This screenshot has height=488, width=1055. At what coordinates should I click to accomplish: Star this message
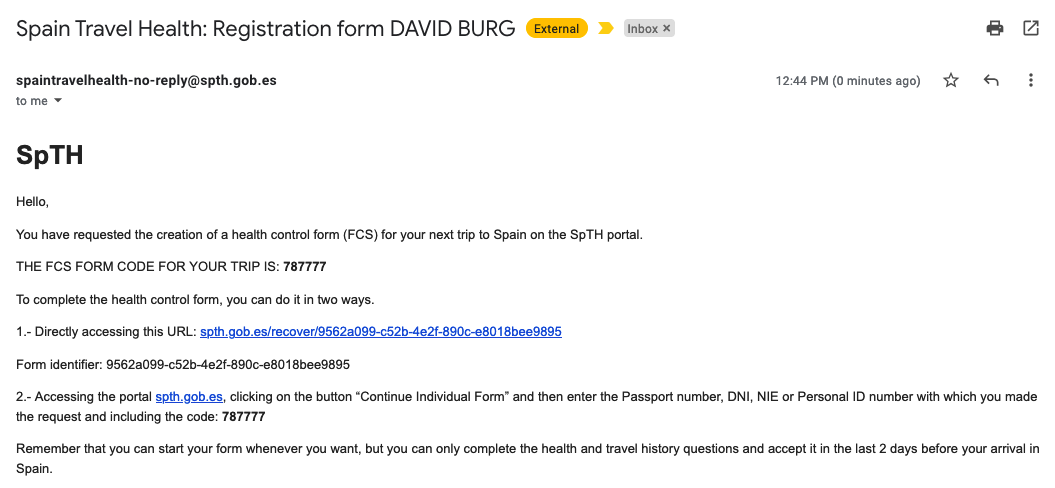point(951,81)
